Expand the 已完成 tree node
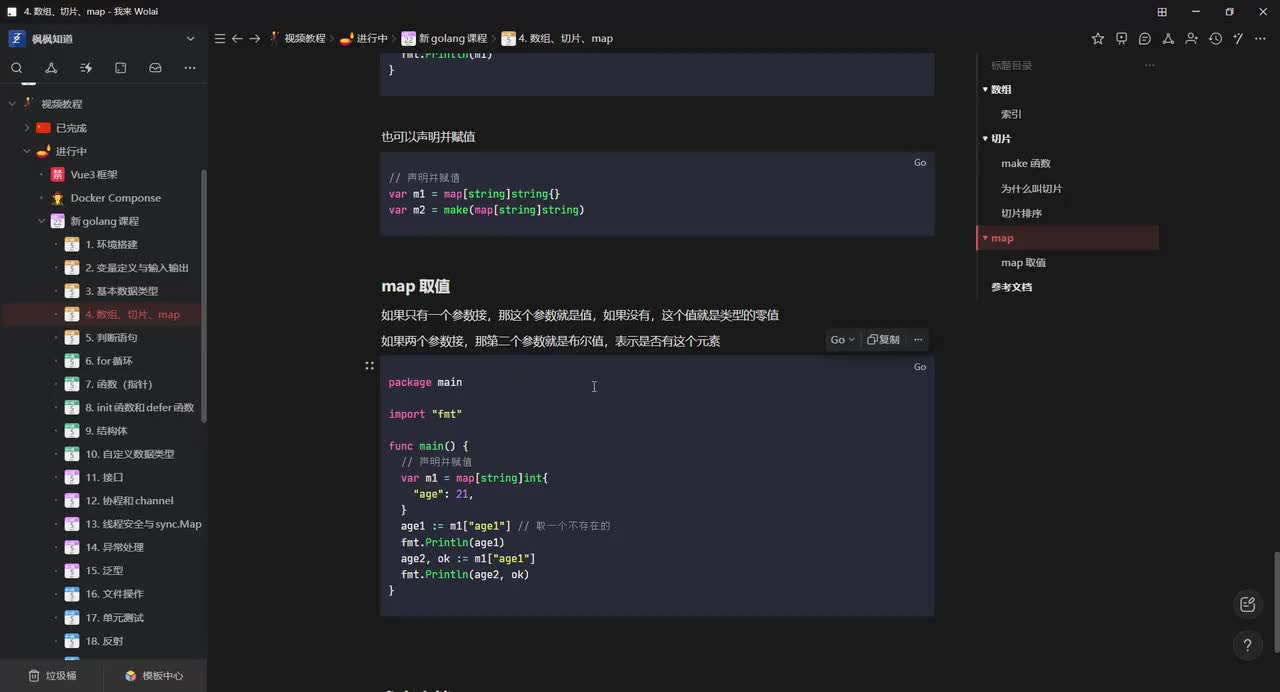 pos(27,128)
